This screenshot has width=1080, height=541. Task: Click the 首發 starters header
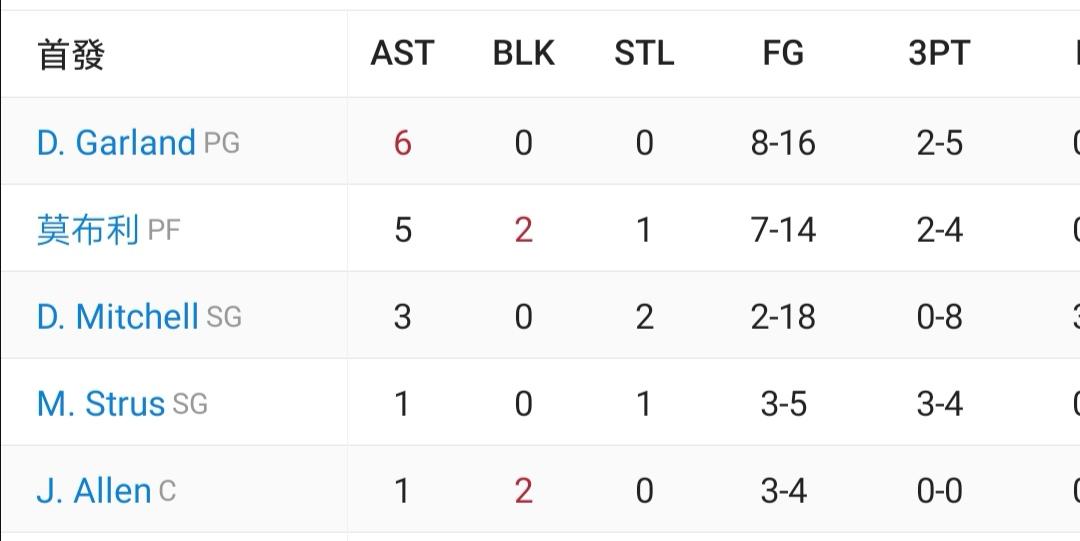[x=71, y=54]
